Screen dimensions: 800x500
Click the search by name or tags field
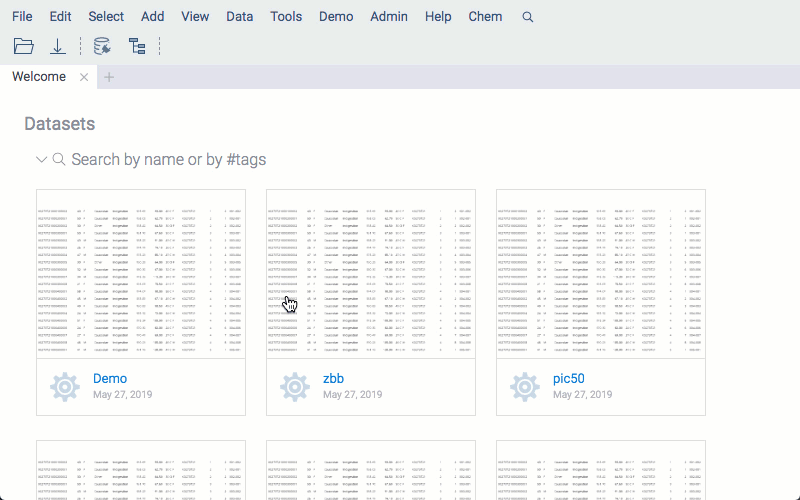coord(170,159)
